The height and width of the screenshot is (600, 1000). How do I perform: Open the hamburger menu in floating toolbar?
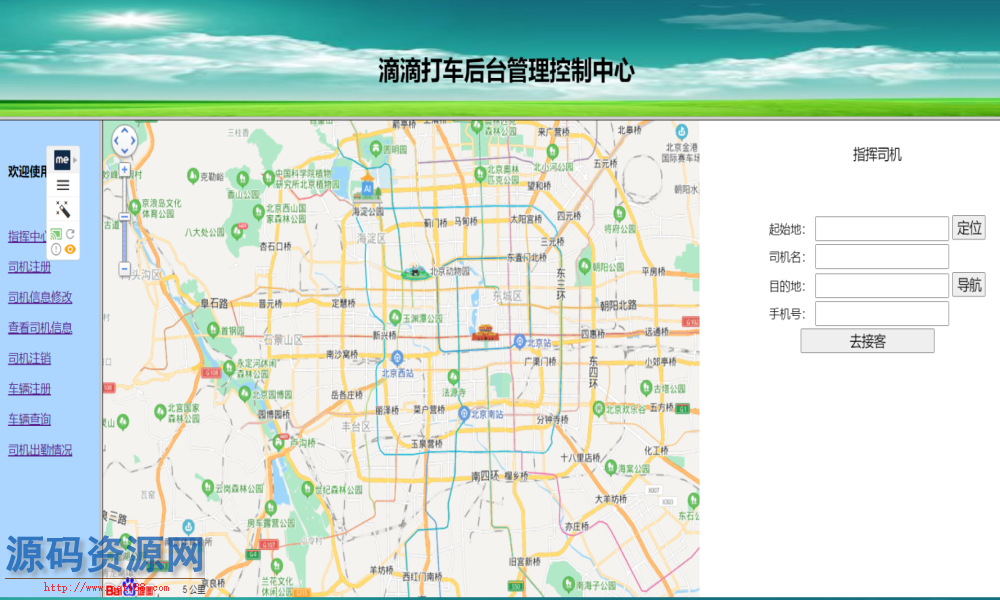[x=62, y=185]
